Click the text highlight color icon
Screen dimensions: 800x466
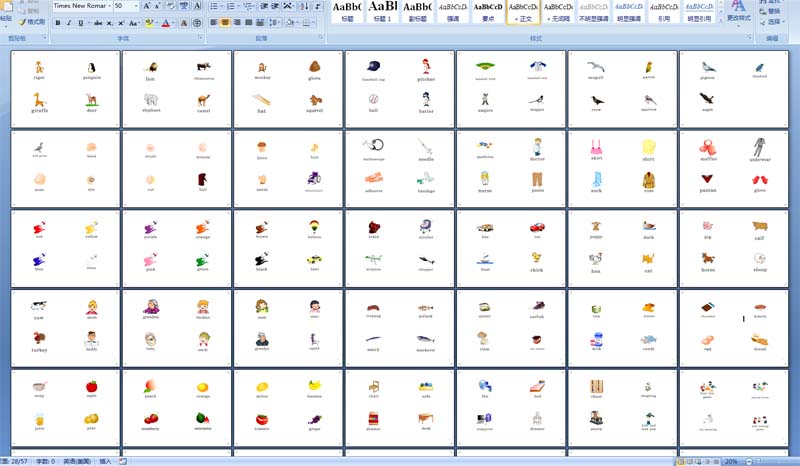point(149,23)
